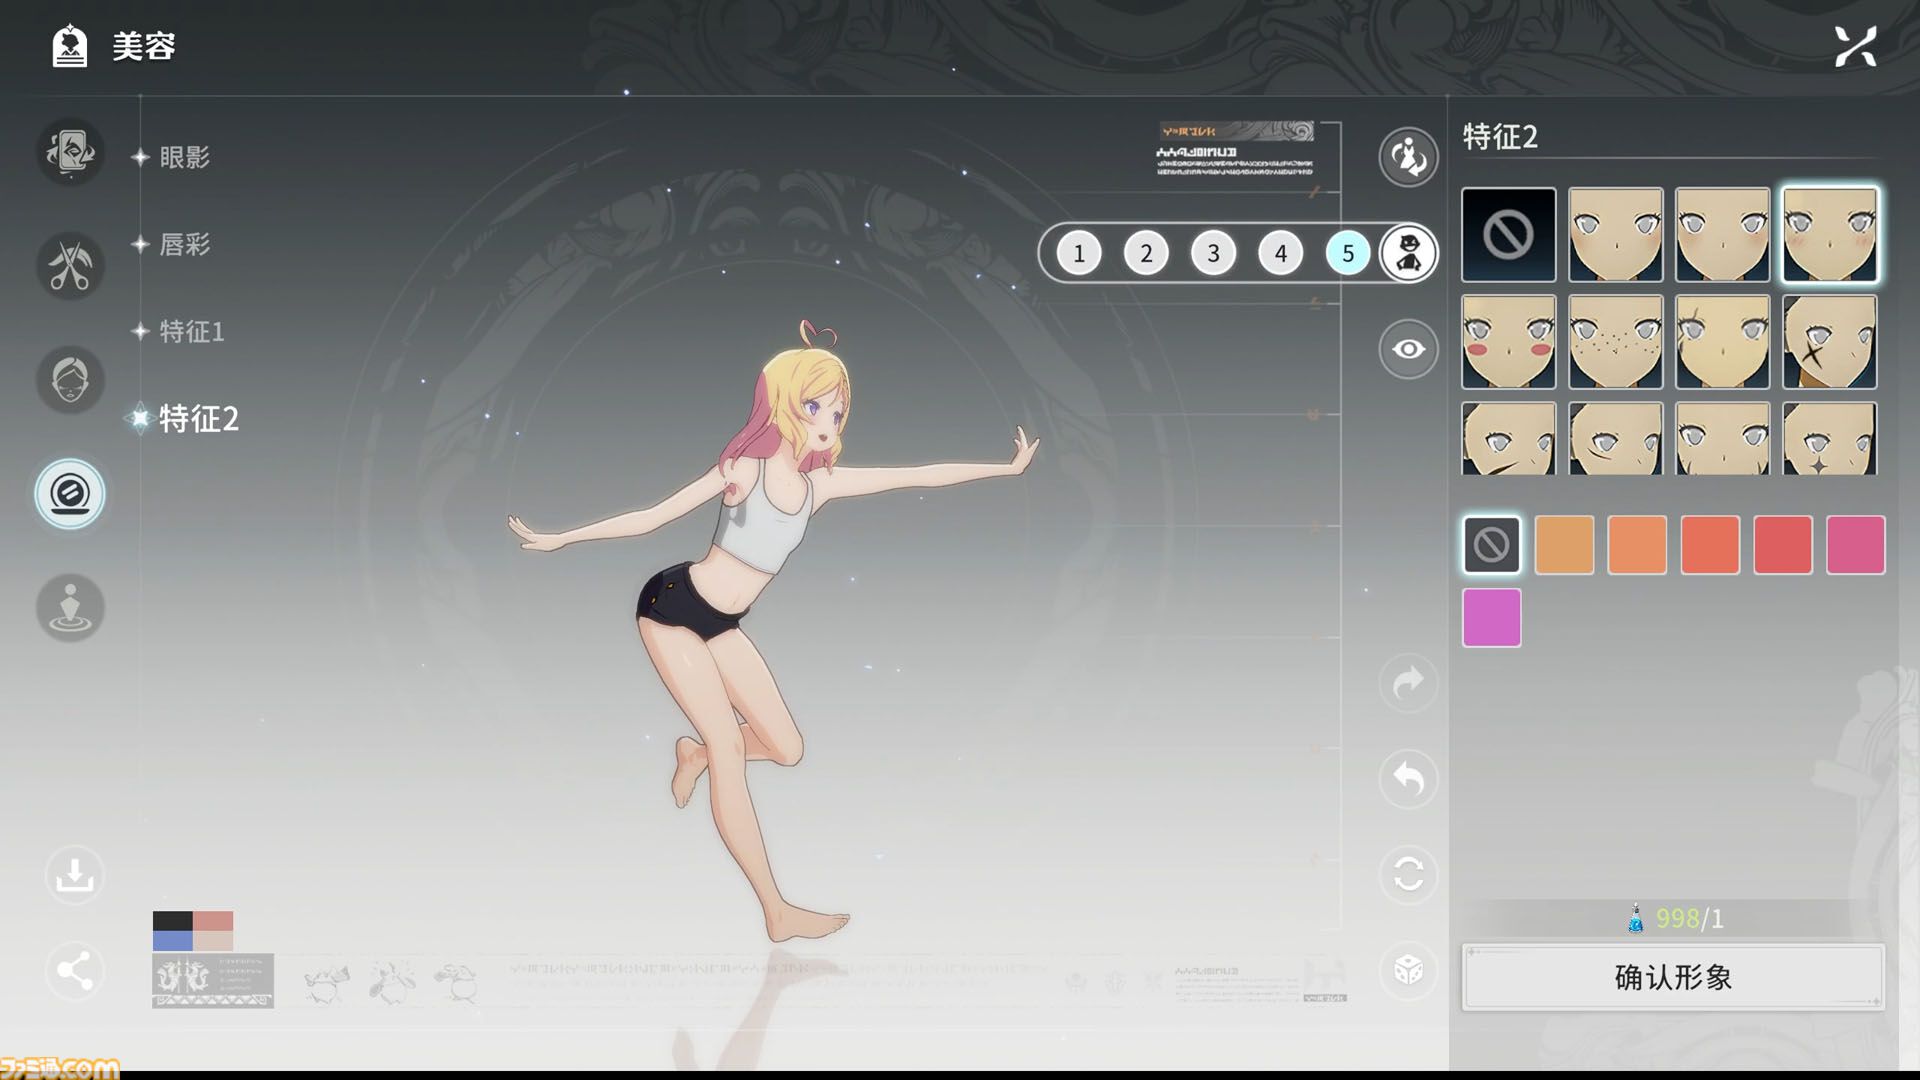1920x1080 pixels.
Task: Pick the red color swatch
Action: (1783, 545)
